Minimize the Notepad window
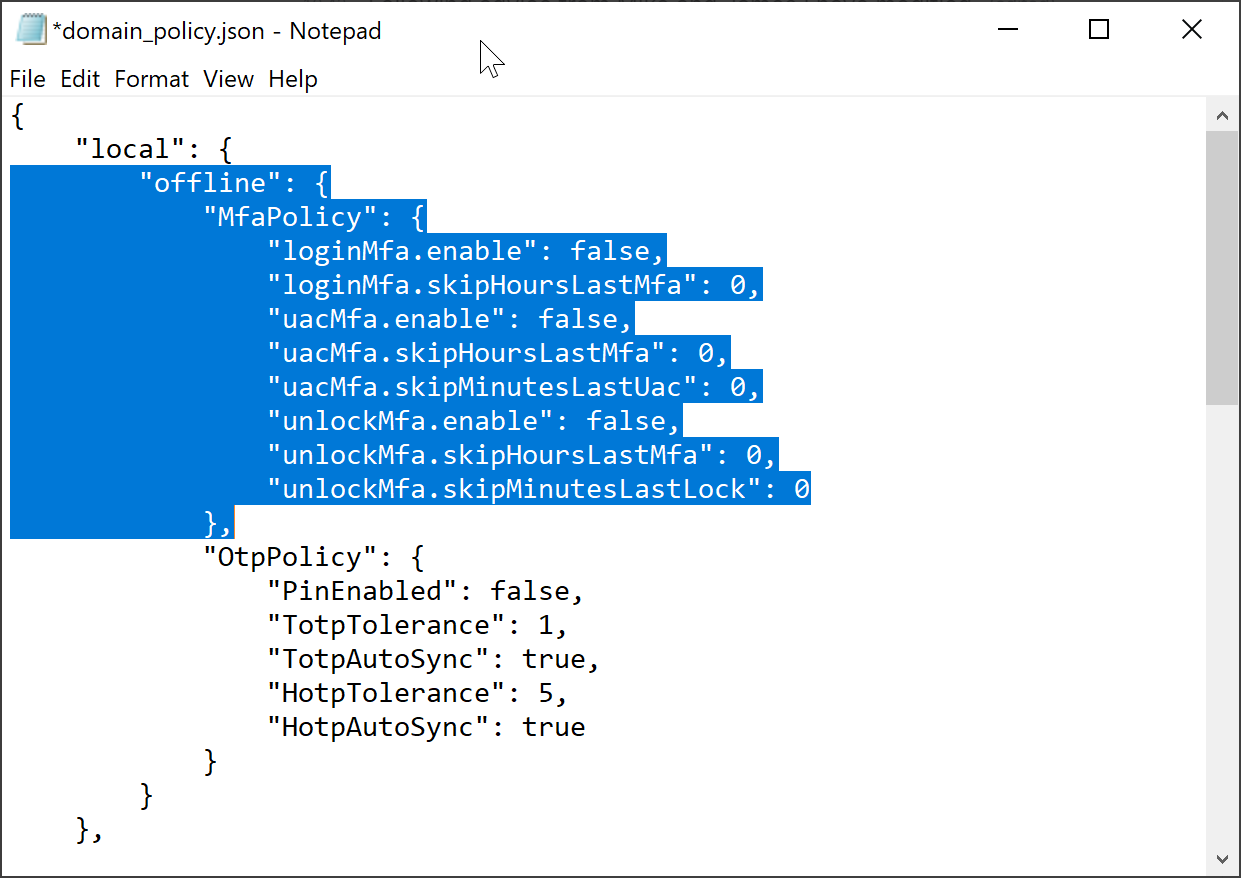The image size is (1241, 878). (1007, 31)
